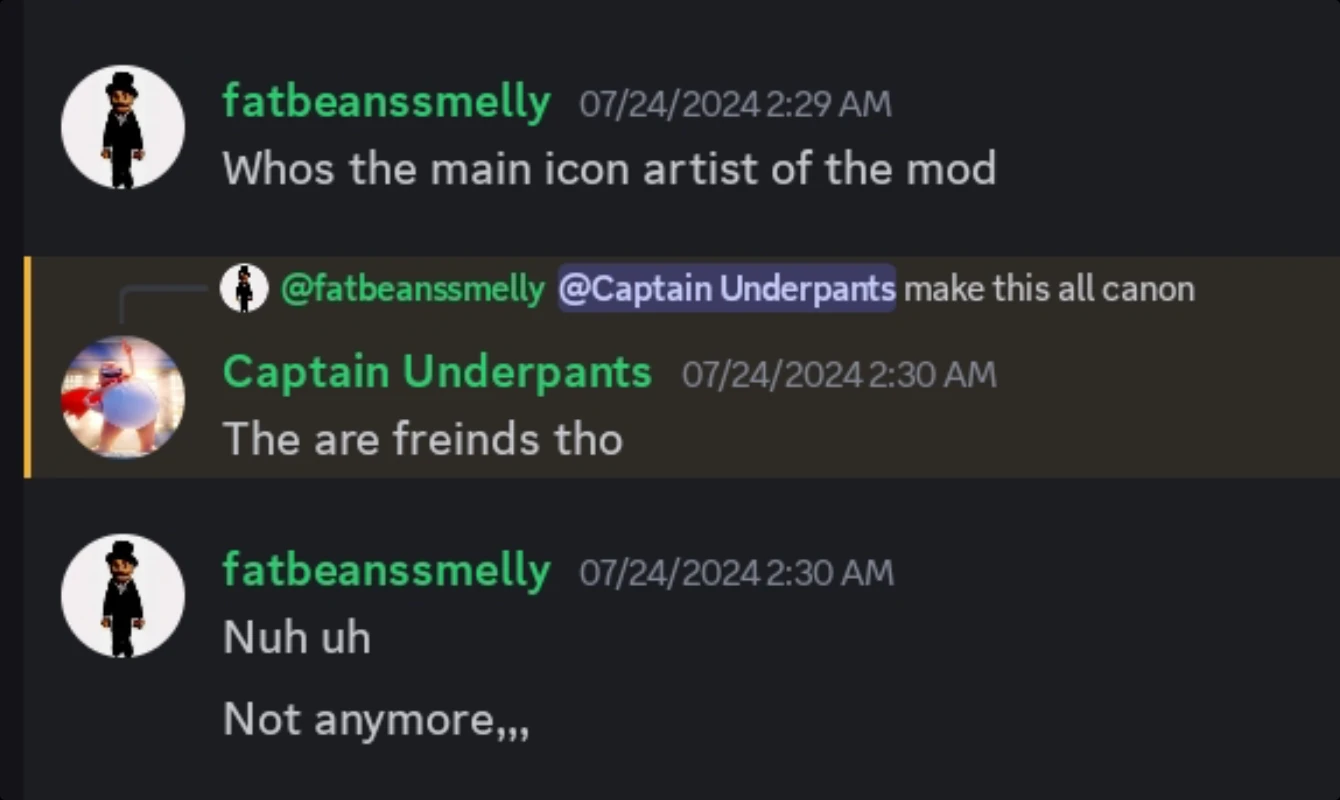Screen dimensions: 1340x800
Task: Select the fatbeanssmelly username above the icon artist question
Action: click(x=386, y=102)
